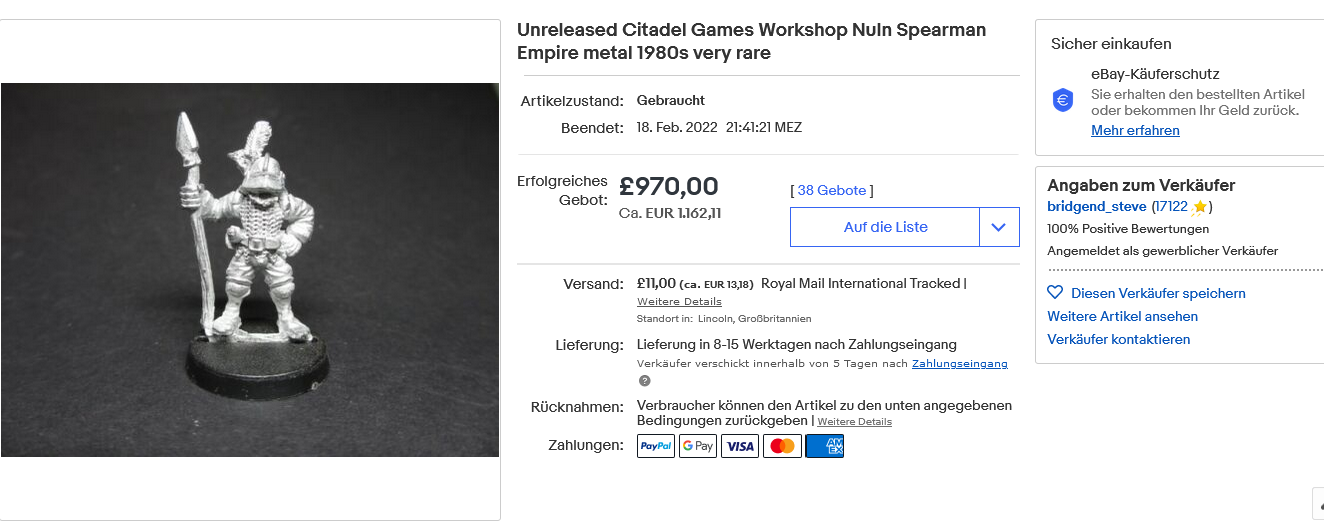Click "Mehr erfahren" about buyer protection
Viewport: 1324px width, 532px height.
pyautogui.click(x=1135, y=131)
